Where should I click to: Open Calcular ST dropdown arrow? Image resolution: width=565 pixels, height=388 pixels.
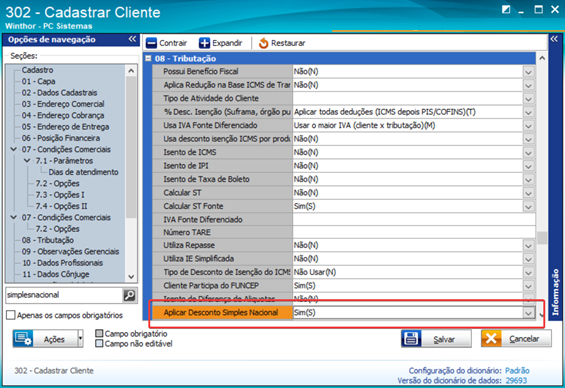coord(528,193)
